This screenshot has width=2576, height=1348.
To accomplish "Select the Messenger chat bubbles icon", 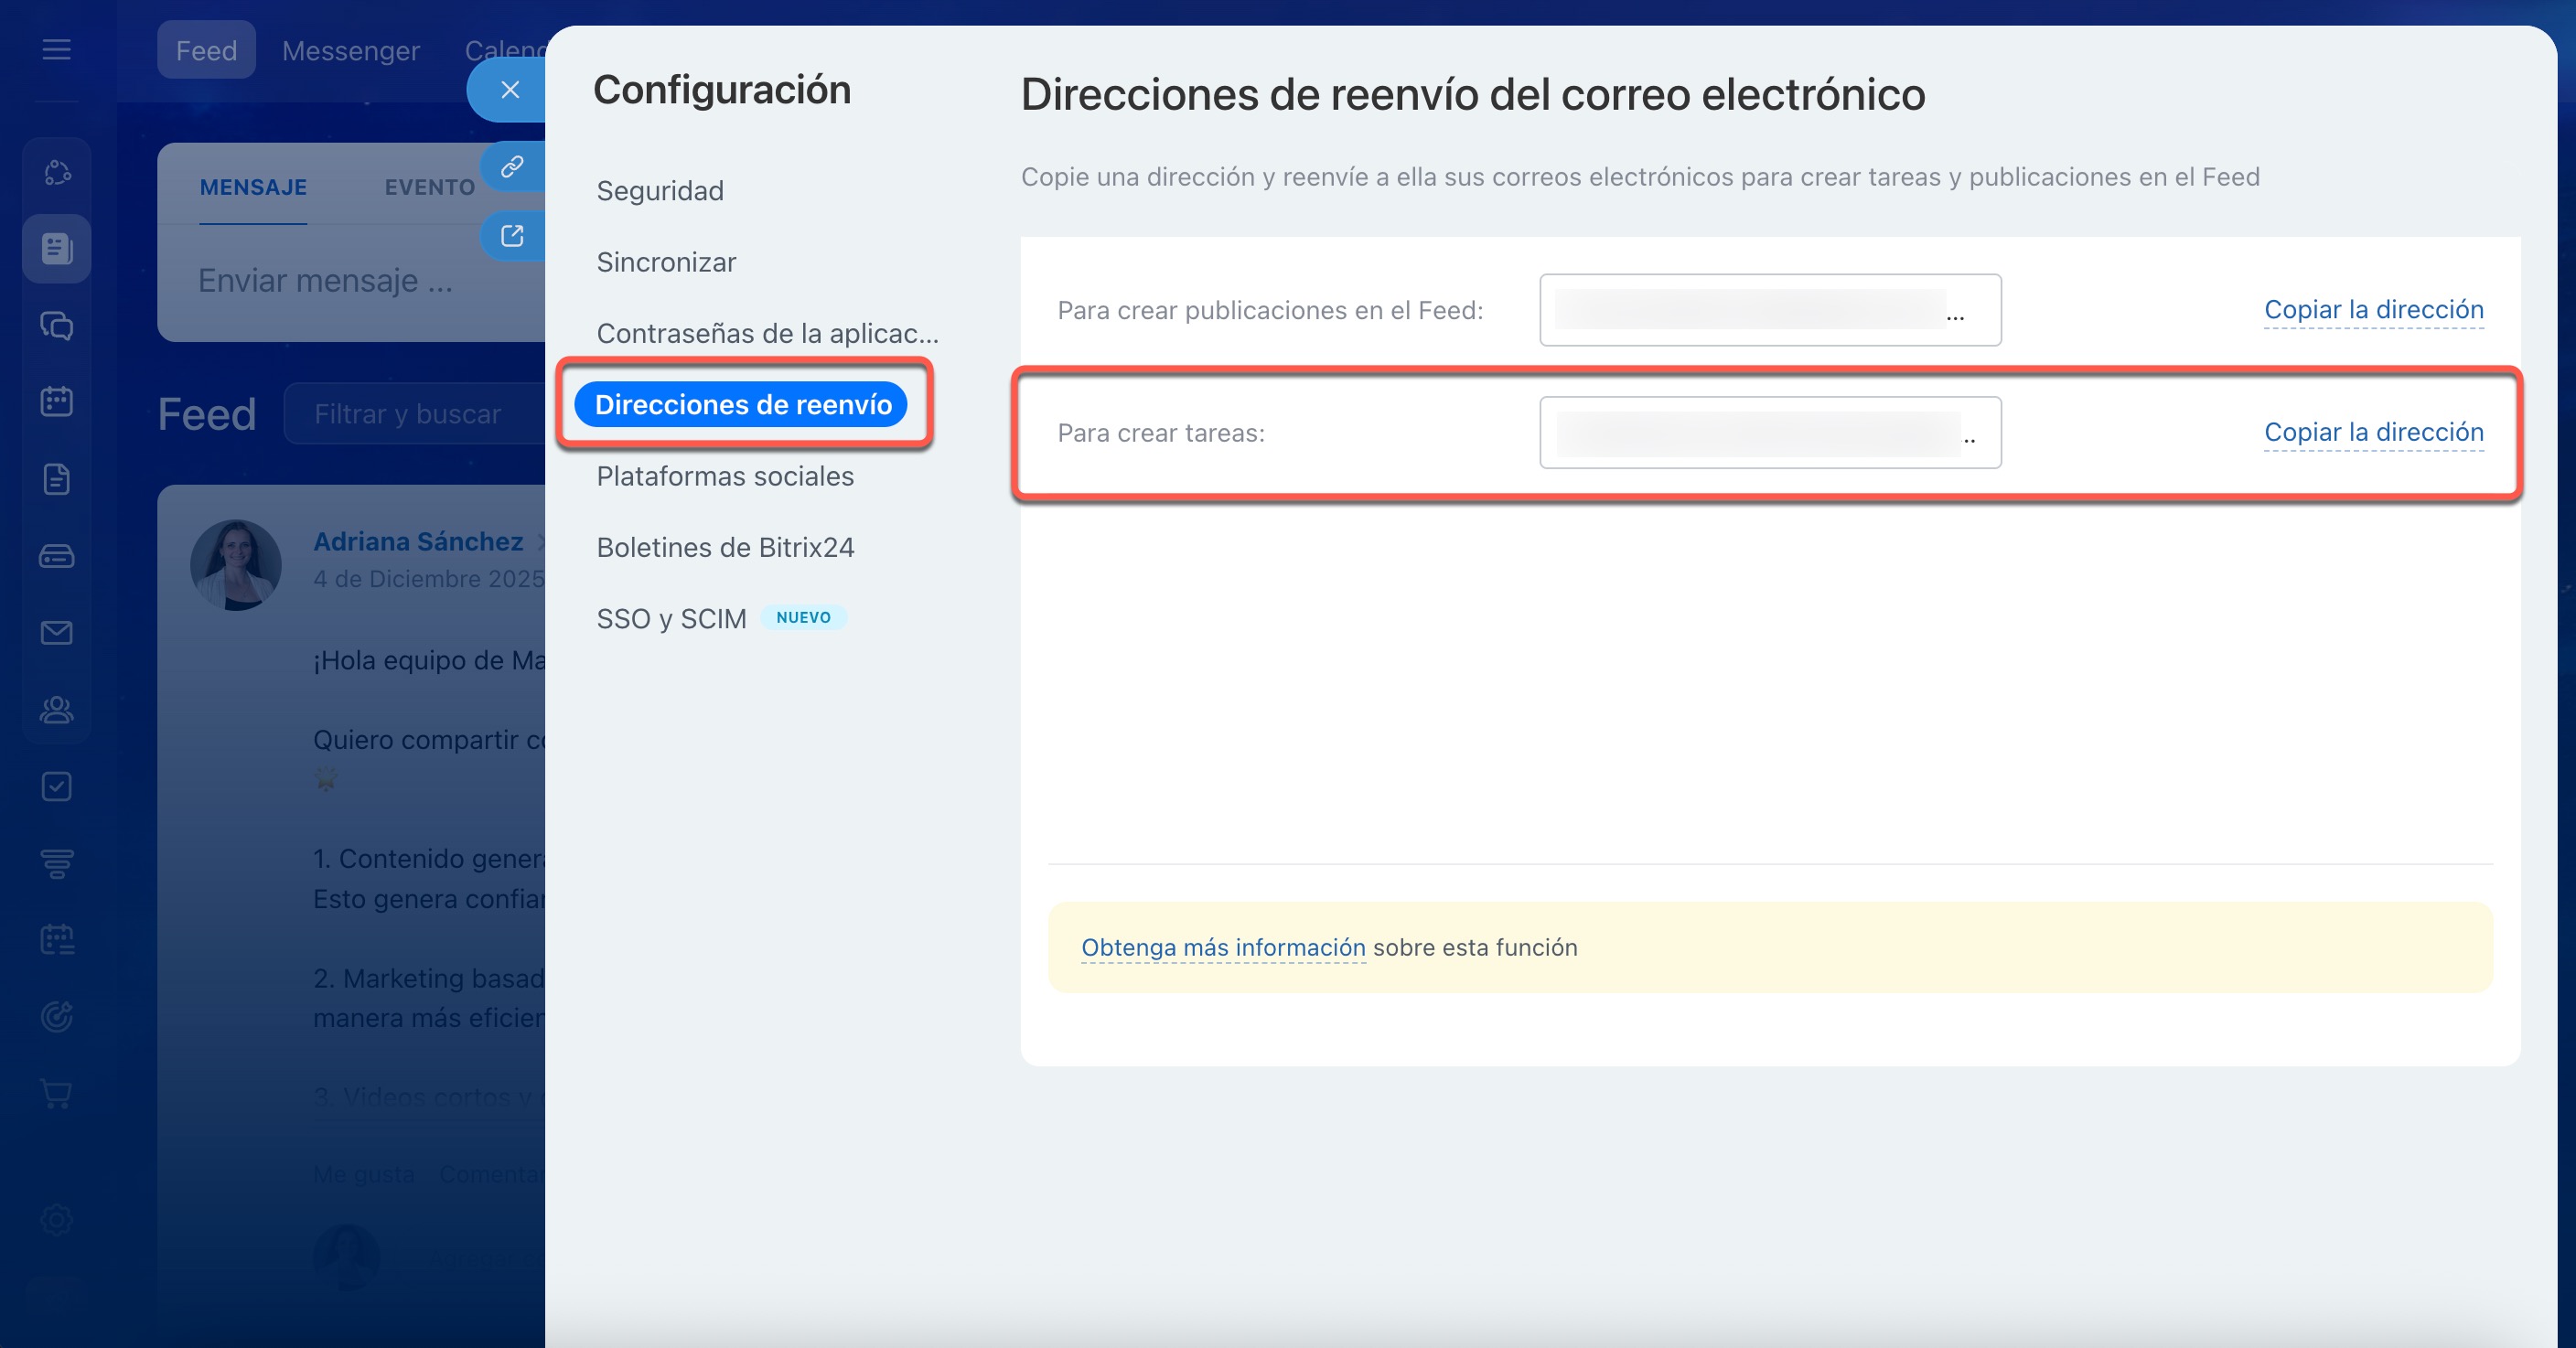I will click(56, 326).
